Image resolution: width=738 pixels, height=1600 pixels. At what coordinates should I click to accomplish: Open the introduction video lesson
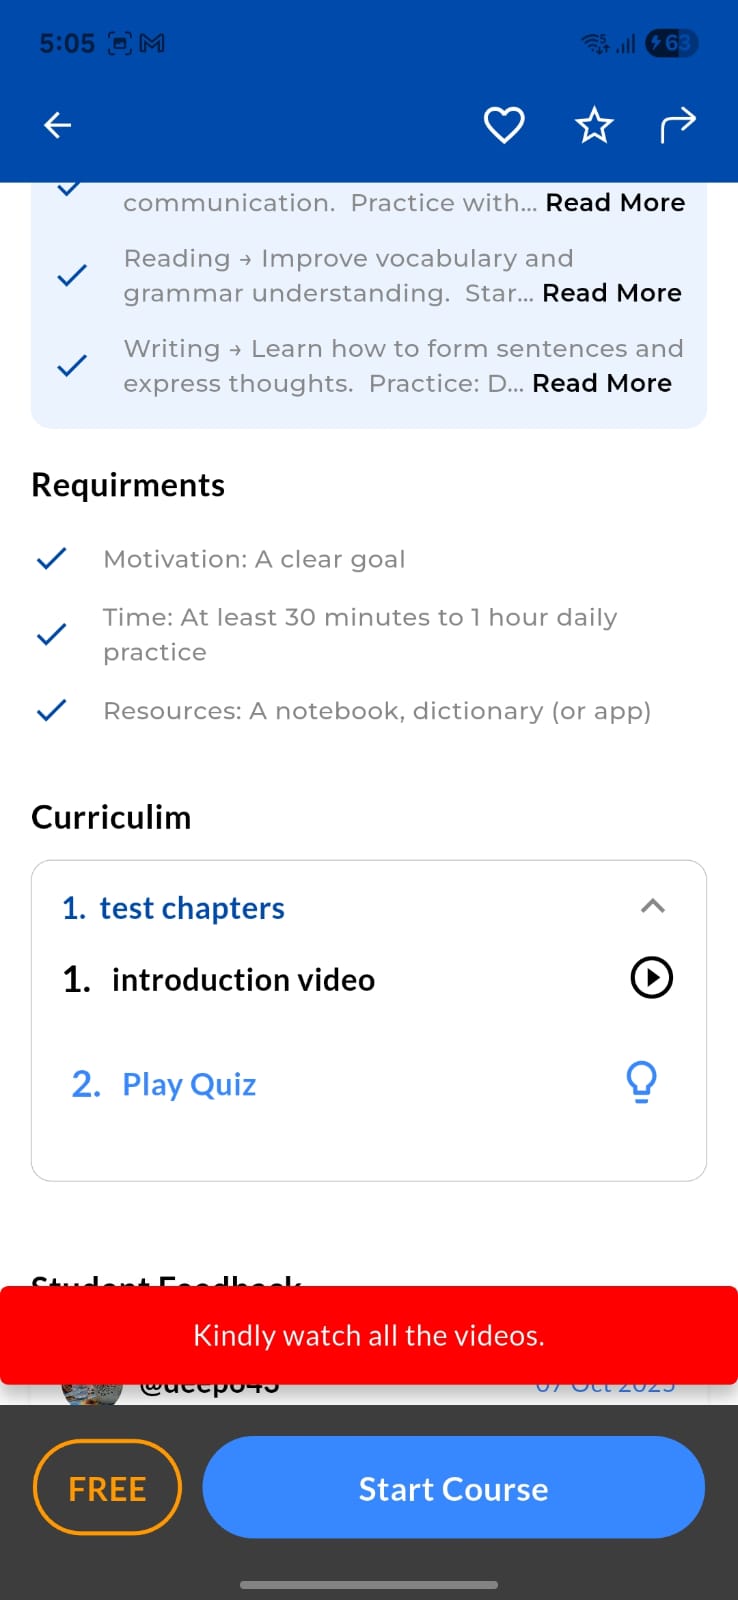[x=243, y=980]
